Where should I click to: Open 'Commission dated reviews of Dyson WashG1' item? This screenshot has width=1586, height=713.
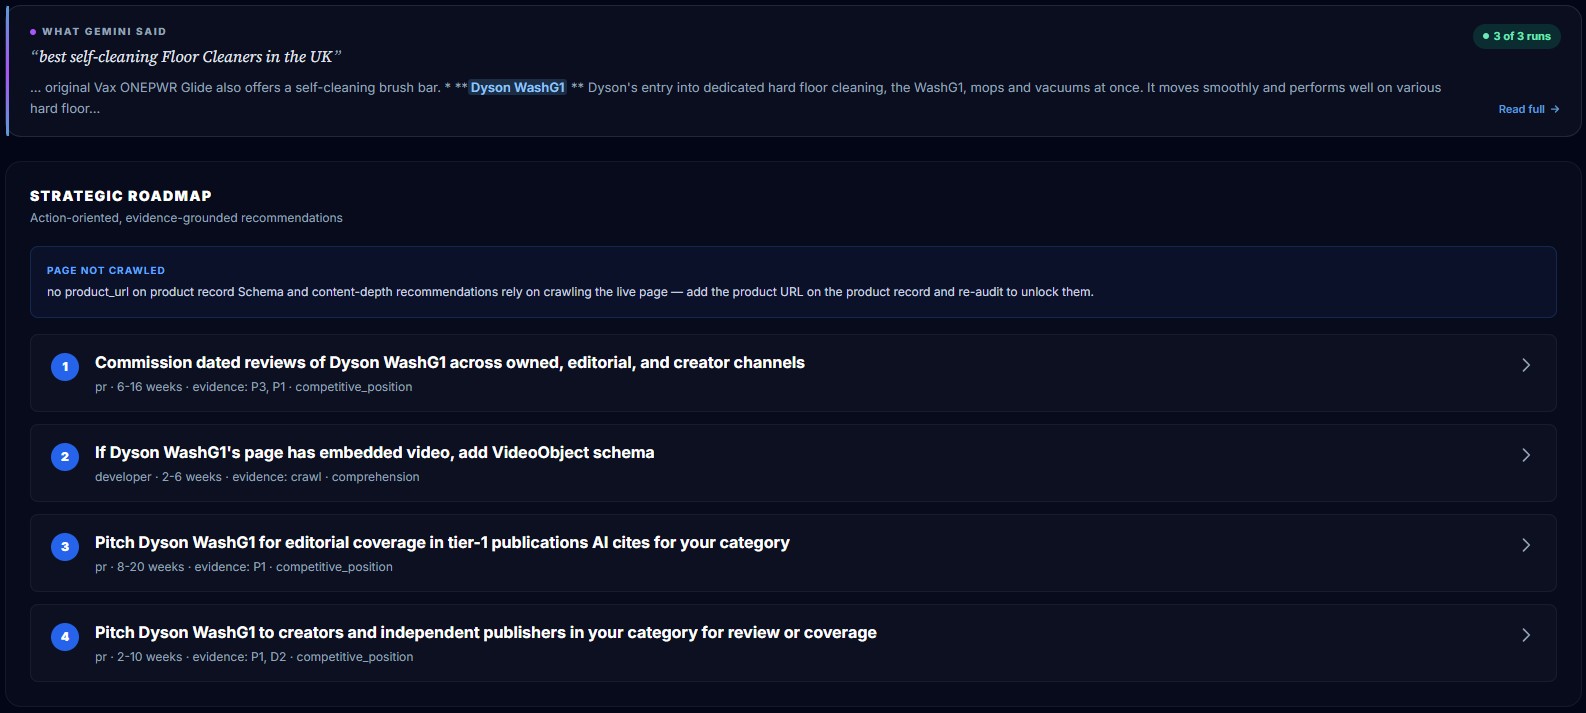point(793,373)
